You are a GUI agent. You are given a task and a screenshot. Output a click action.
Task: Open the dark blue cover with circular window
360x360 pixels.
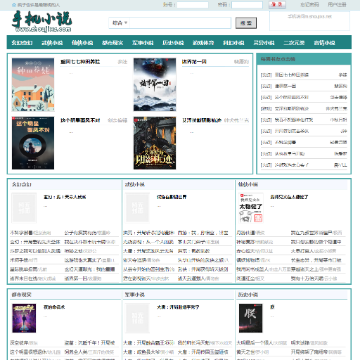point(33,143)
